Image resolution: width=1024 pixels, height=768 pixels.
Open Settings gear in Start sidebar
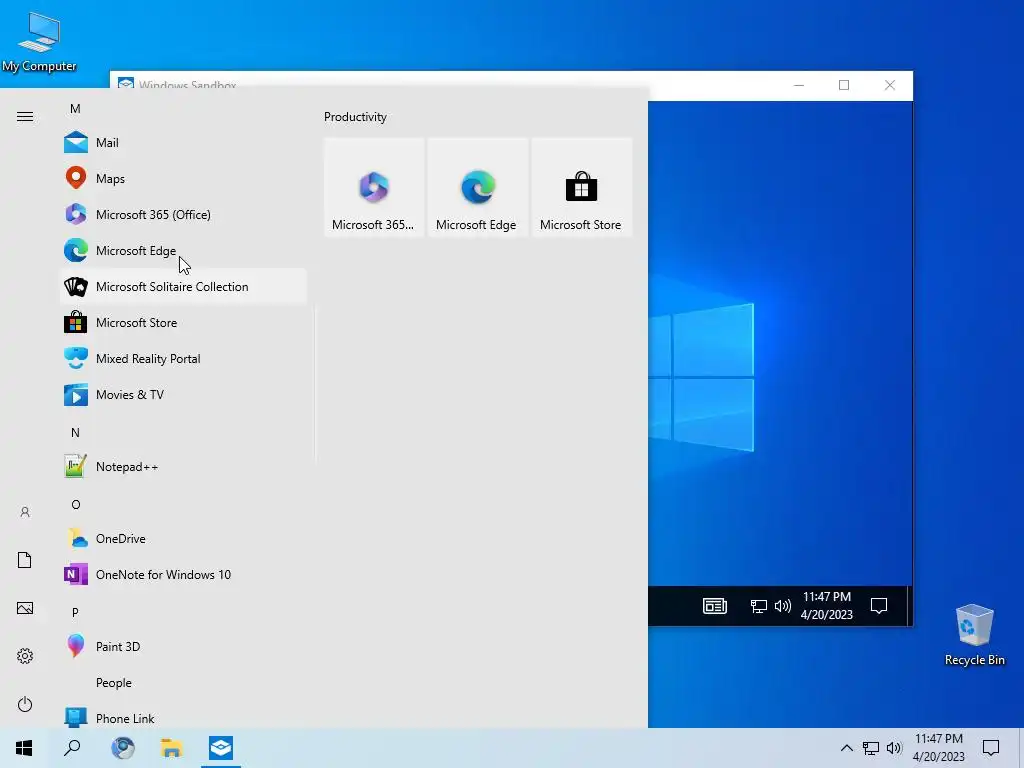[25, 656]
